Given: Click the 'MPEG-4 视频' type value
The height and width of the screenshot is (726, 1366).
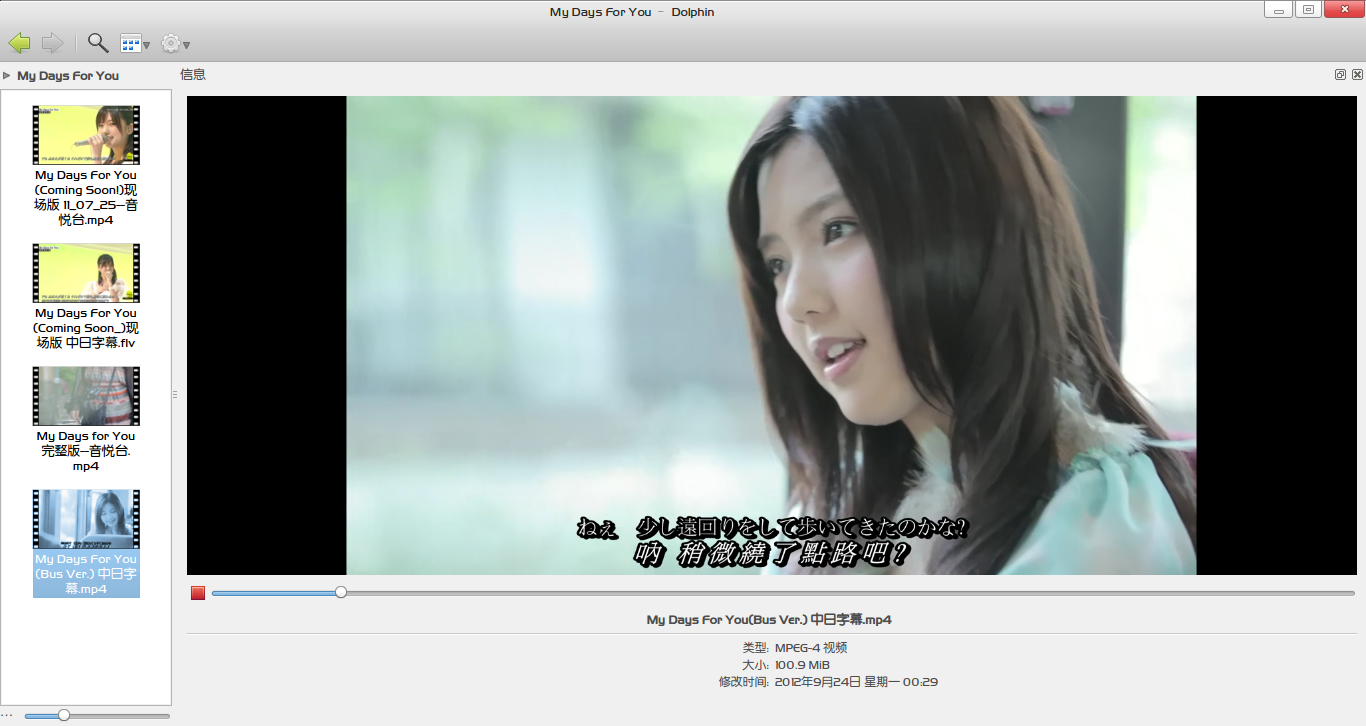Looking at the screenshot, I should pyautogui.click(x=811, y=648).
